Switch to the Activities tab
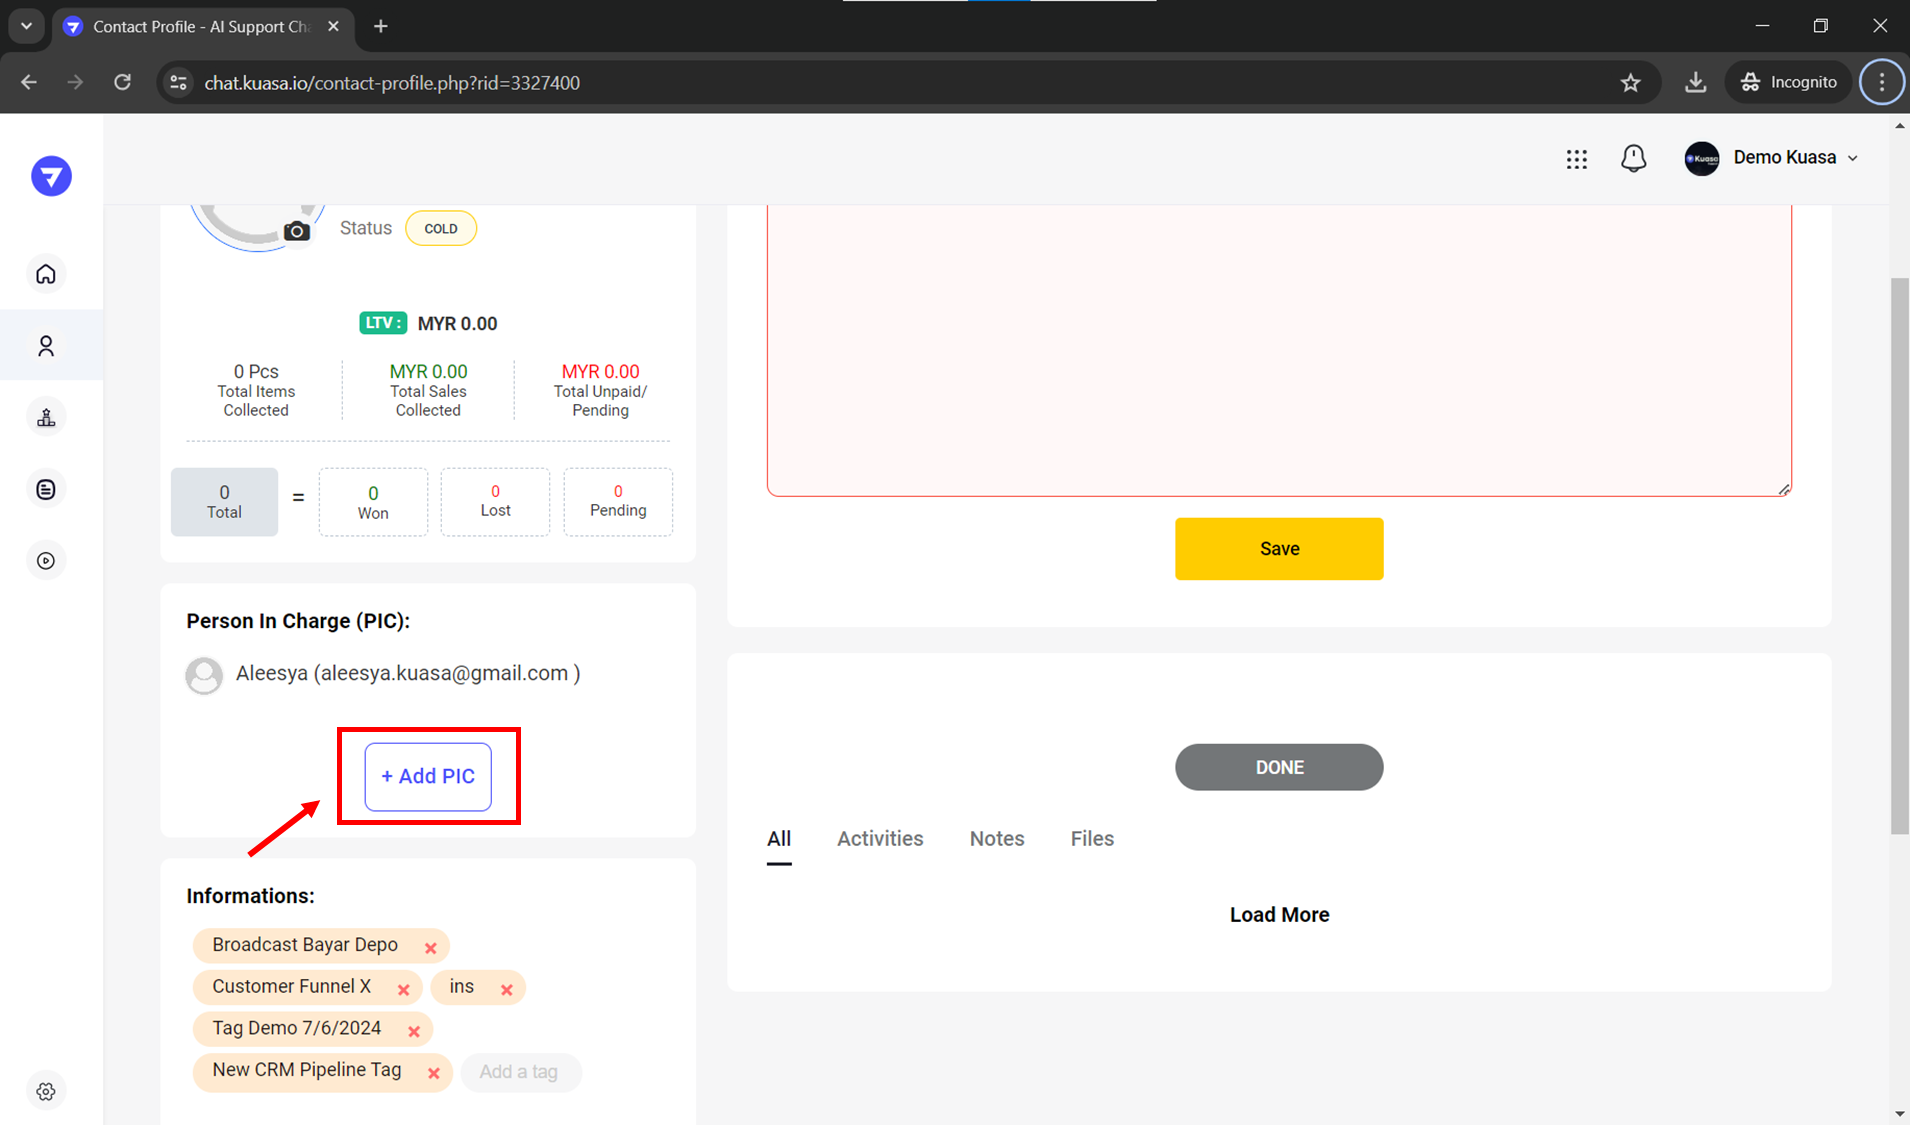Viewport: 1910px width, 1125px height. pos(879,839)
